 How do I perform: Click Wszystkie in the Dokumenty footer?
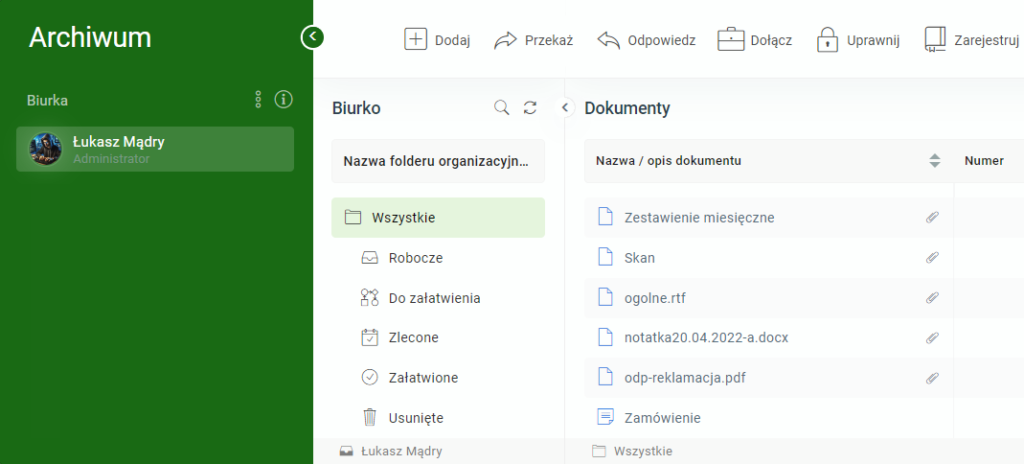pos(643,451)
